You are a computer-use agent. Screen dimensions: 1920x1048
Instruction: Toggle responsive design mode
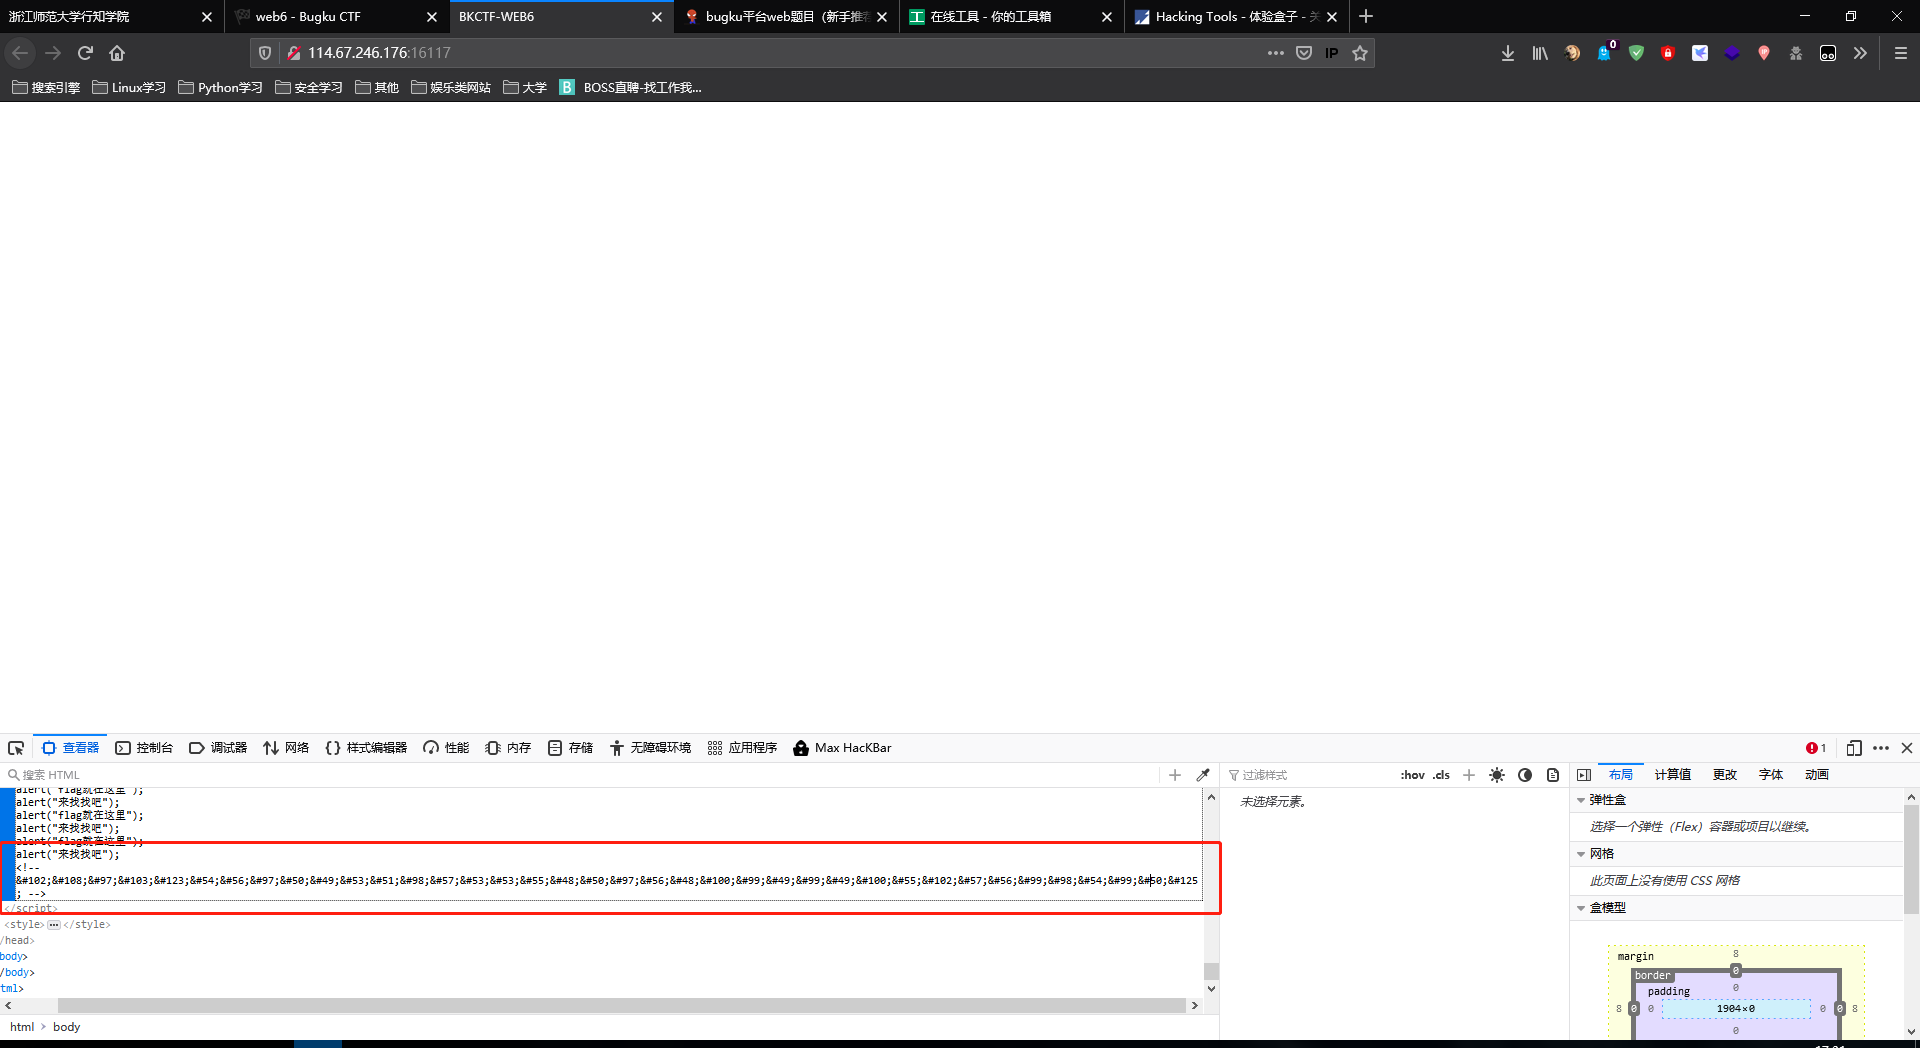tap(1854, 748)
